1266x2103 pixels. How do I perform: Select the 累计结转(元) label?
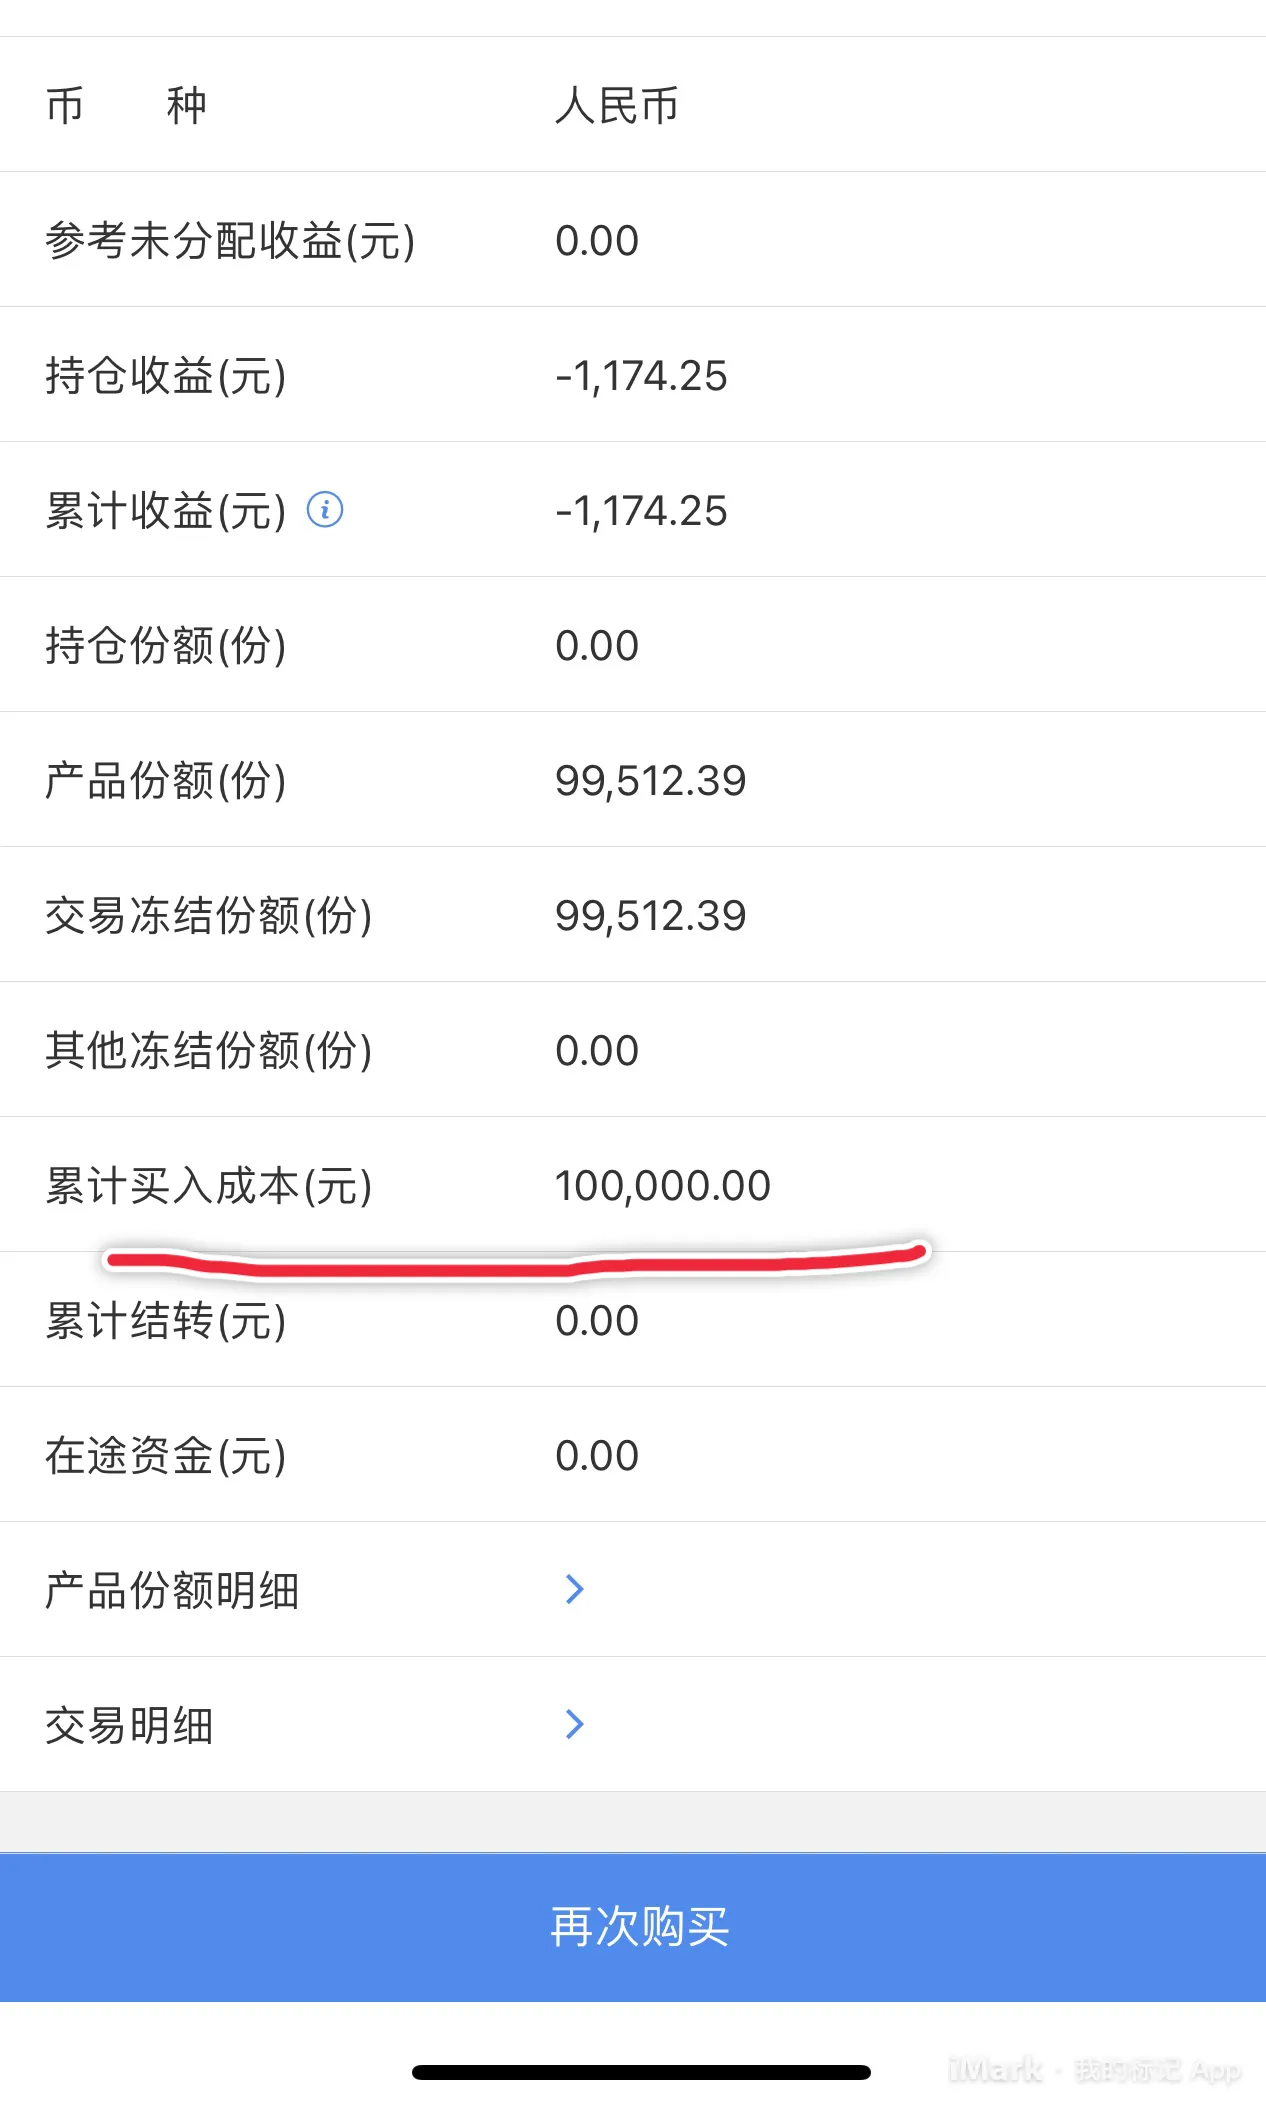(166, 1321)
